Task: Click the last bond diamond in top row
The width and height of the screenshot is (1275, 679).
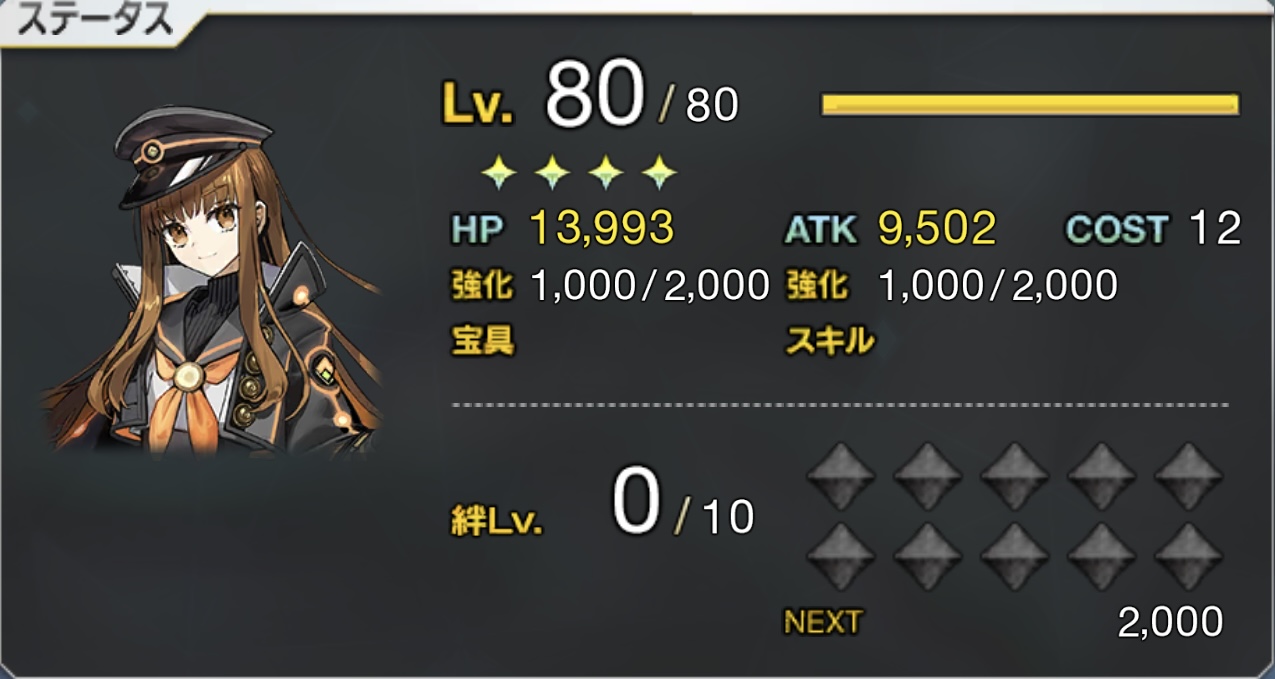Action: 1188,475
